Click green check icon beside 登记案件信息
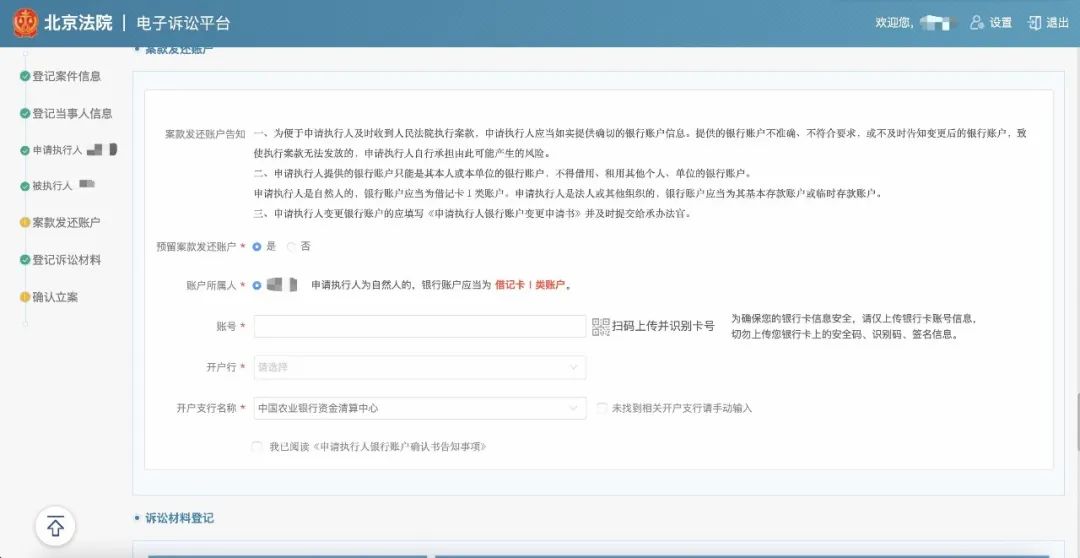1080x558 pixels. (x=25, y=76)
